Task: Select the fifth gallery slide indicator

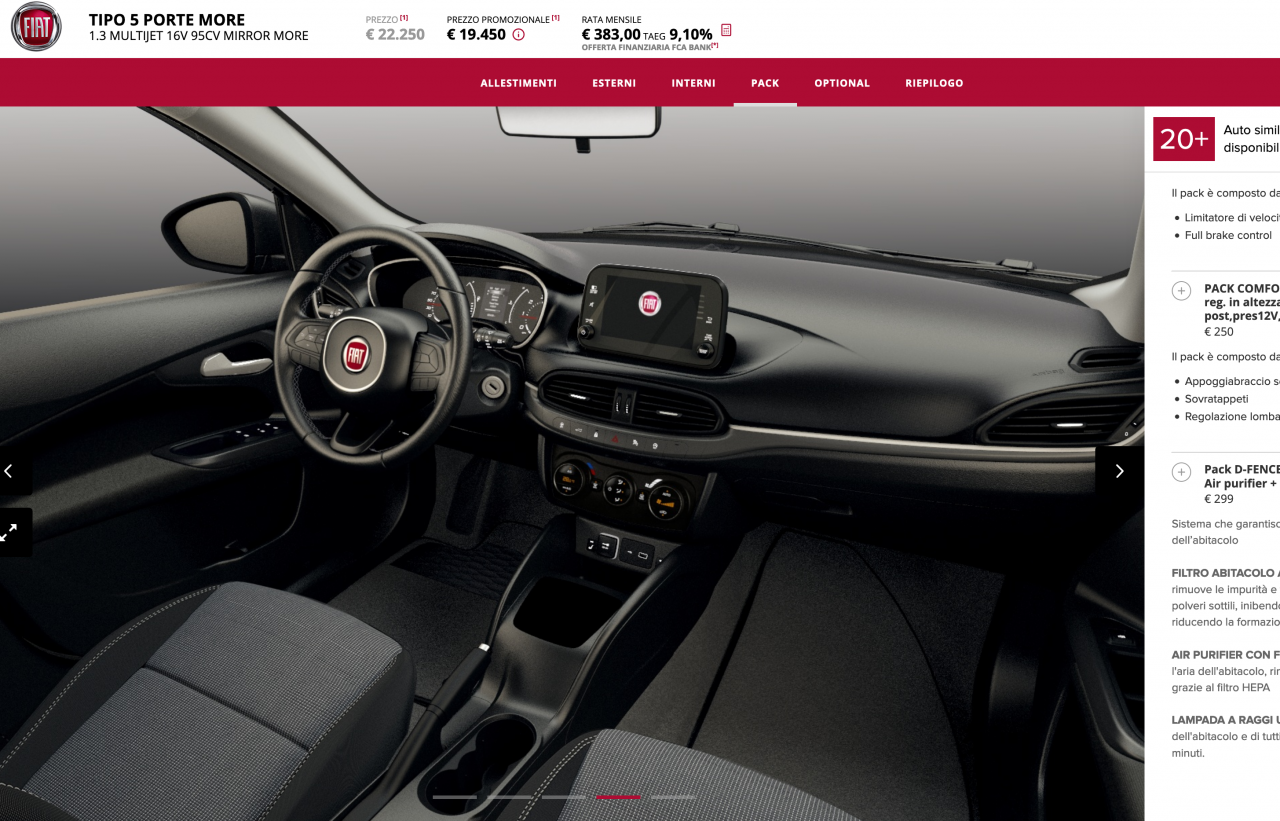Action: (x=673, y=797)
